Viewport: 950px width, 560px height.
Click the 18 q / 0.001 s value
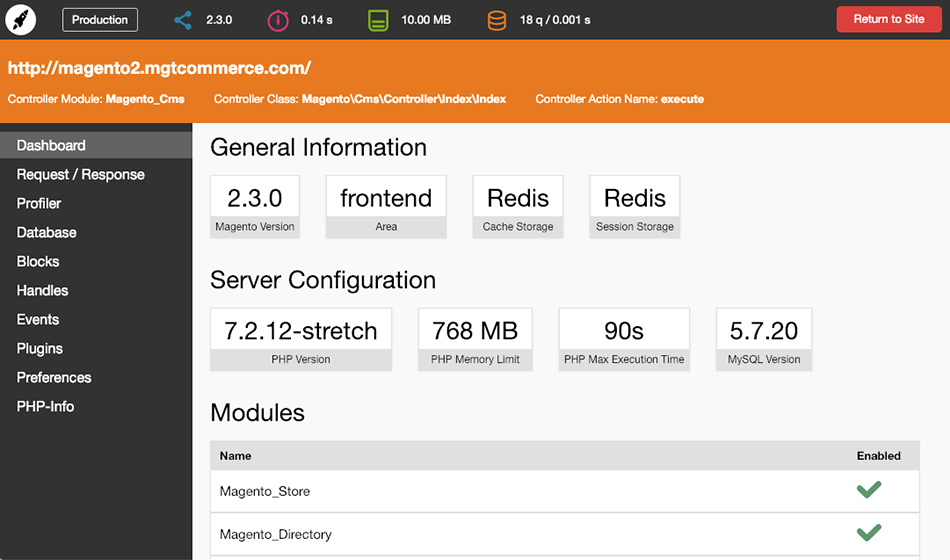(555, 20)
